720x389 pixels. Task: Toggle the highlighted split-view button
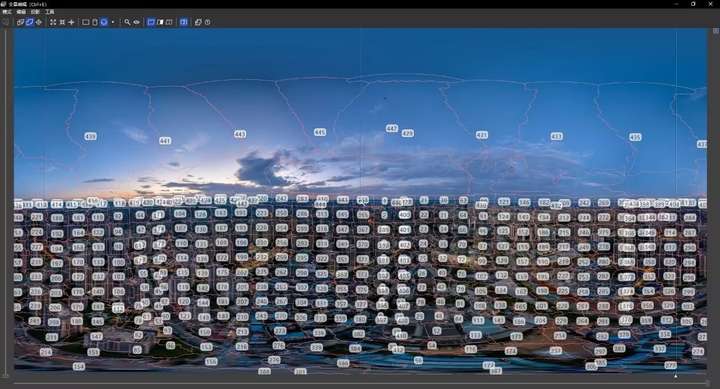click(x=184, y=22)
